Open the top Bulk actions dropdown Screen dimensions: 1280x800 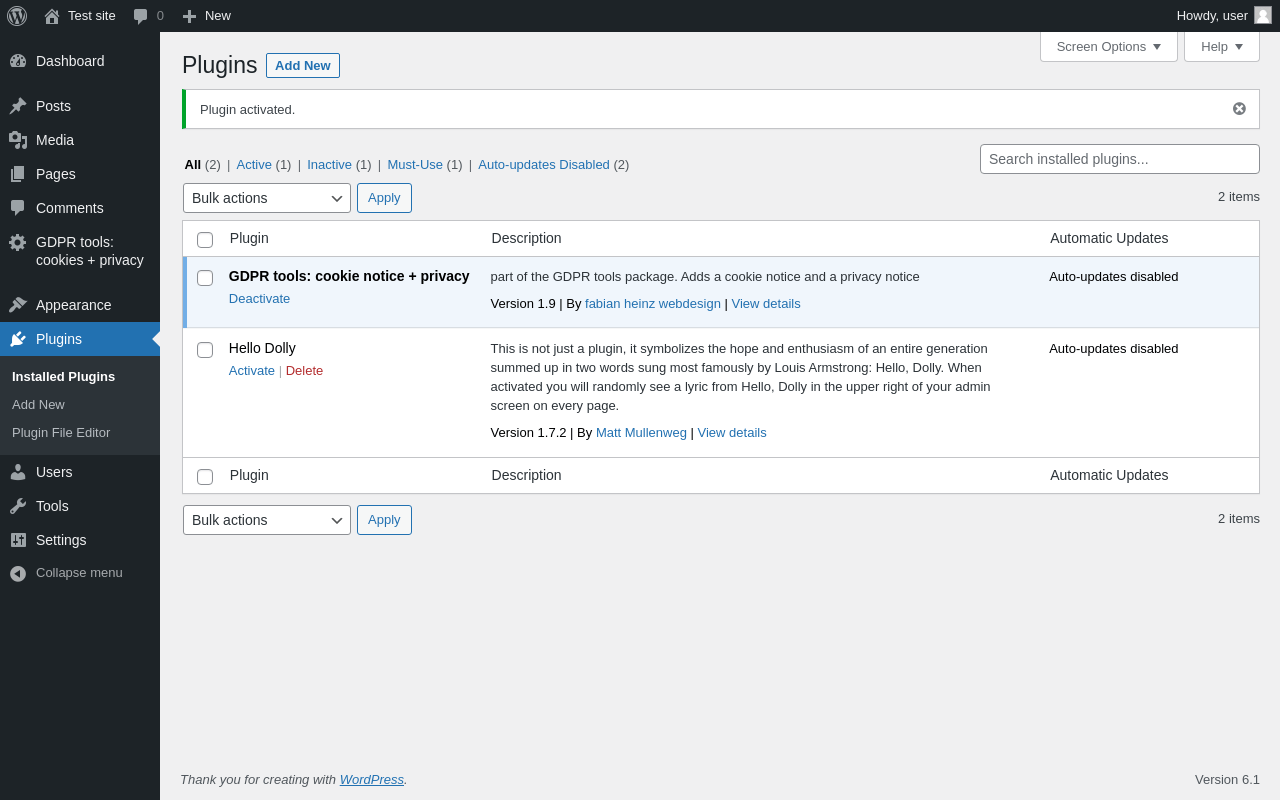[266, 198]
